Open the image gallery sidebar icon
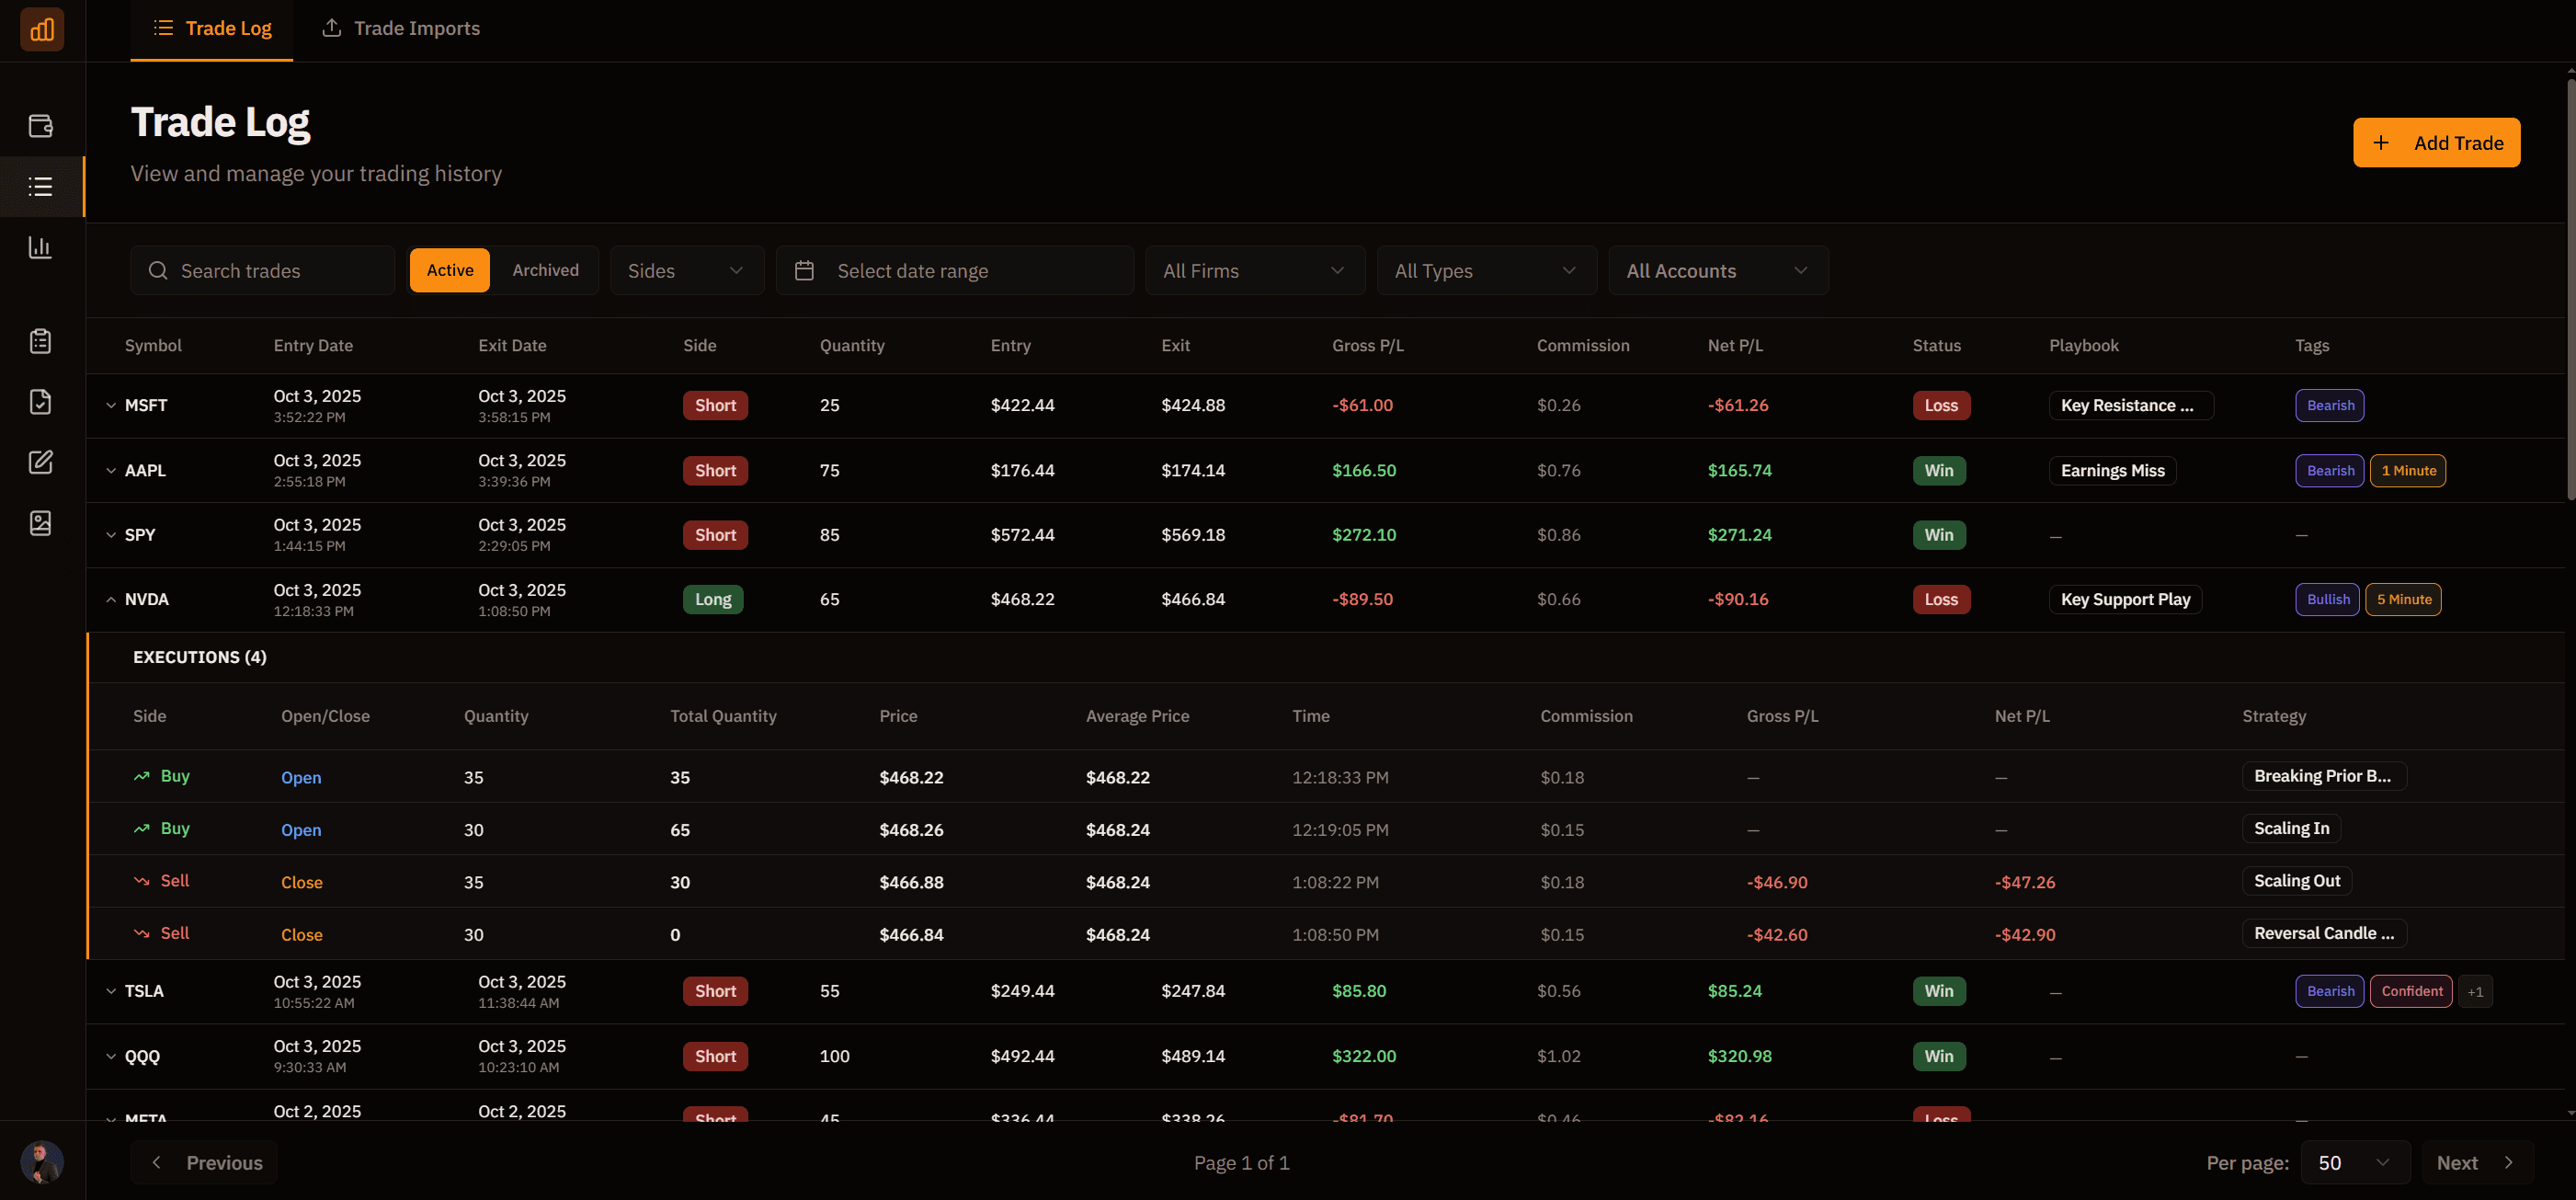The height and width of the screenshot is (1200, 2576). click(x=40, y=522)
